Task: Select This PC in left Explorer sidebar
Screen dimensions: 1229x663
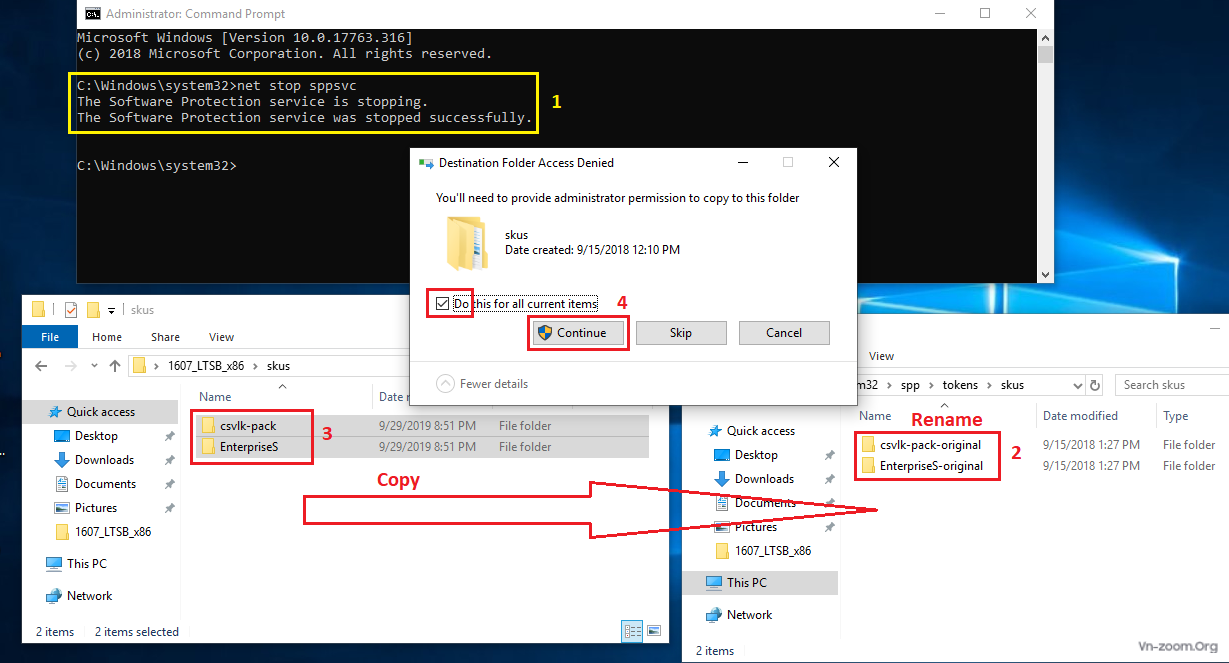Action: point(87,564)
